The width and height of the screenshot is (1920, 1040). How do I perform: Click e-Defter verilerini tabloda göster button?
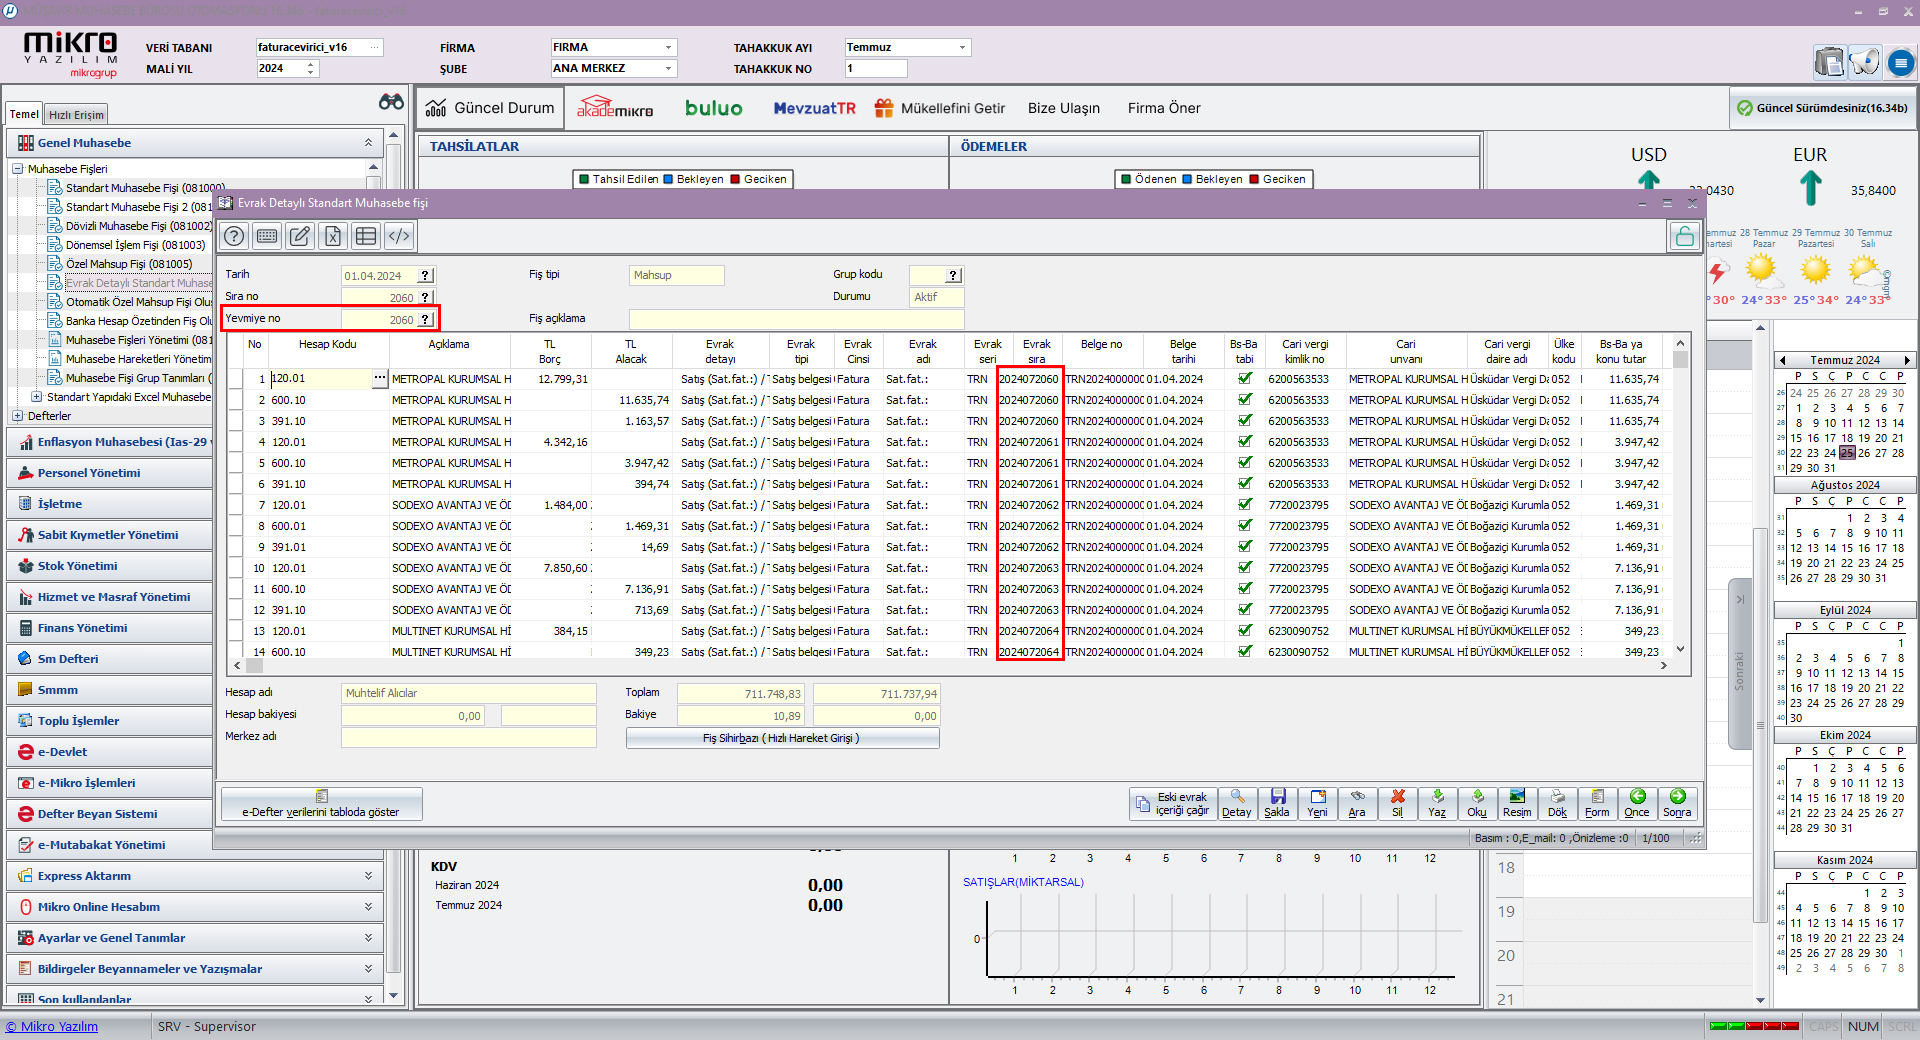point(321,804)
